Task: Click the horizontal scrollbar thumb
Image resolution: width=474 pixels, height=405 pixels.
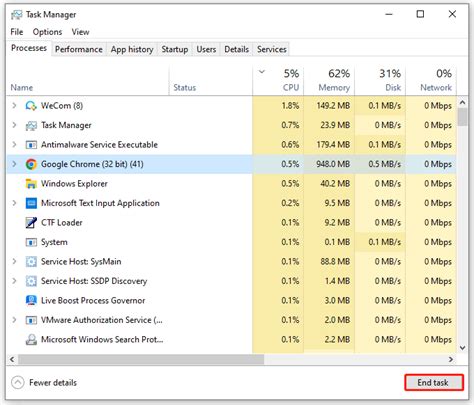Action: 141,359
